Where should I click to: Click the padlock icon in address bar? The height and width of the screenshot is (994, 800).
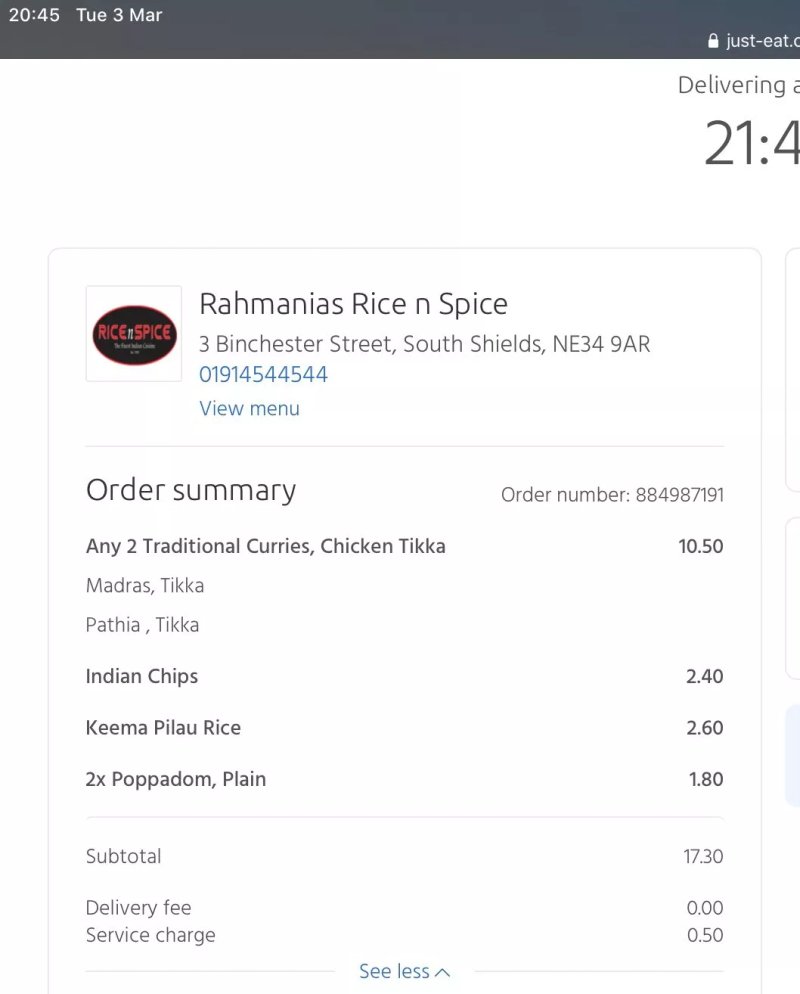pyautogui.click(x=713, y=41)
